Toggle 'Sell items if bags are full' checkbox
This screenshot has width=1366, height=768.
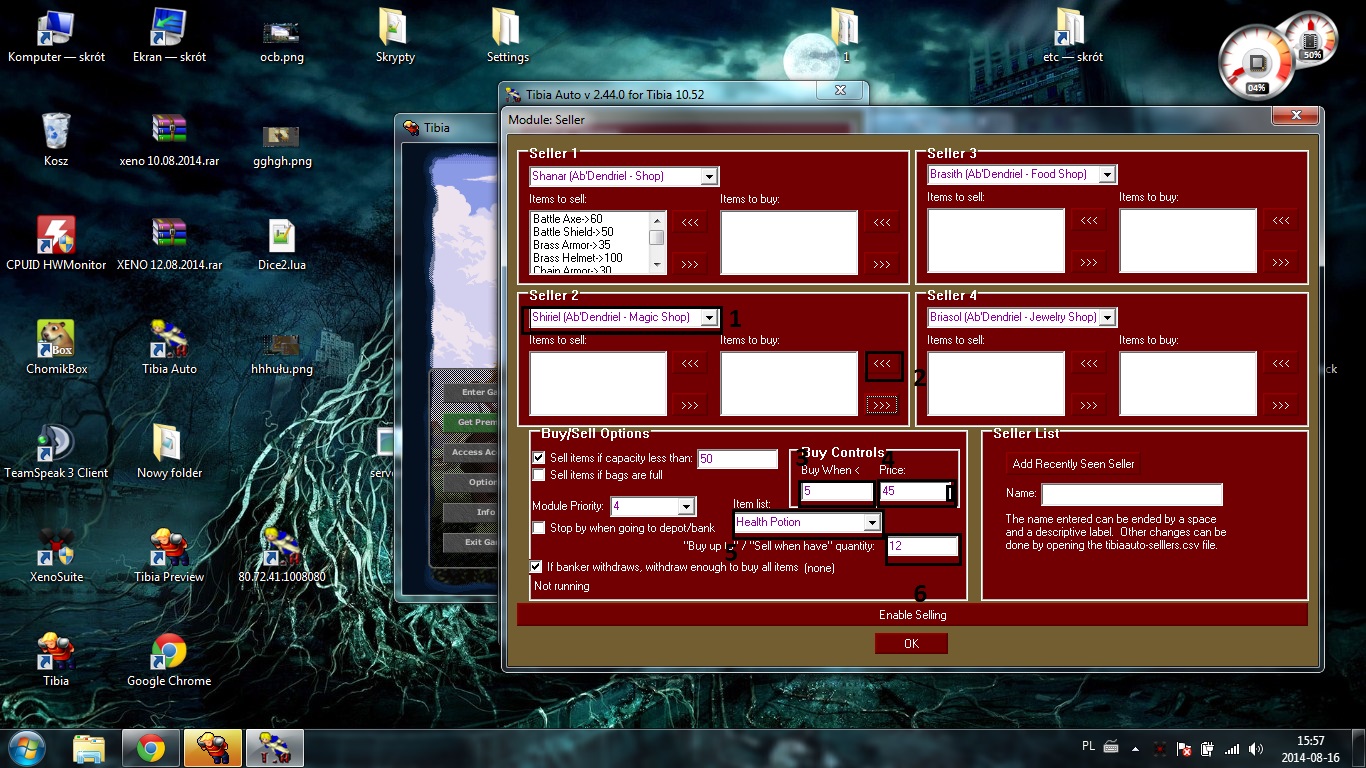[x=539, y=475]
